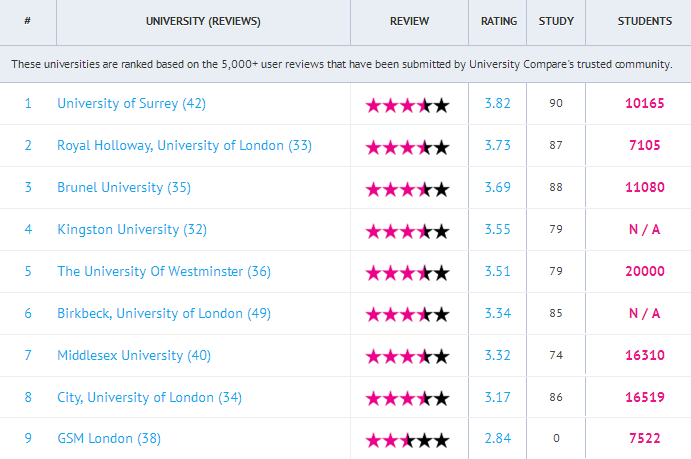Screen dimensions: 691x459
Task: Click the 3.55 rating value
Action: click(498, 230)
